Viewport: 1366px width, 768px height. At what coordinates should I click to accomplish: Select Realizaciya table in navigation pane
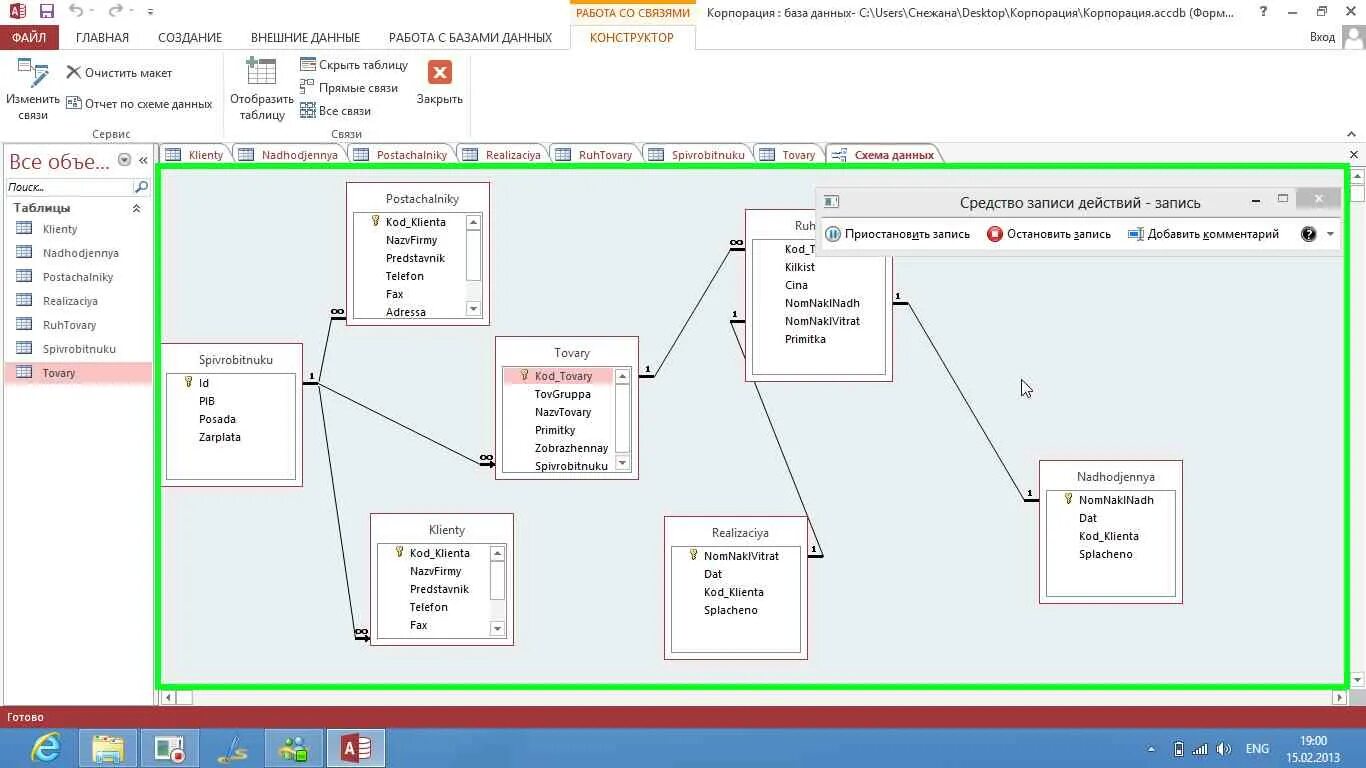pyautogui.click(x=77, y=301)
